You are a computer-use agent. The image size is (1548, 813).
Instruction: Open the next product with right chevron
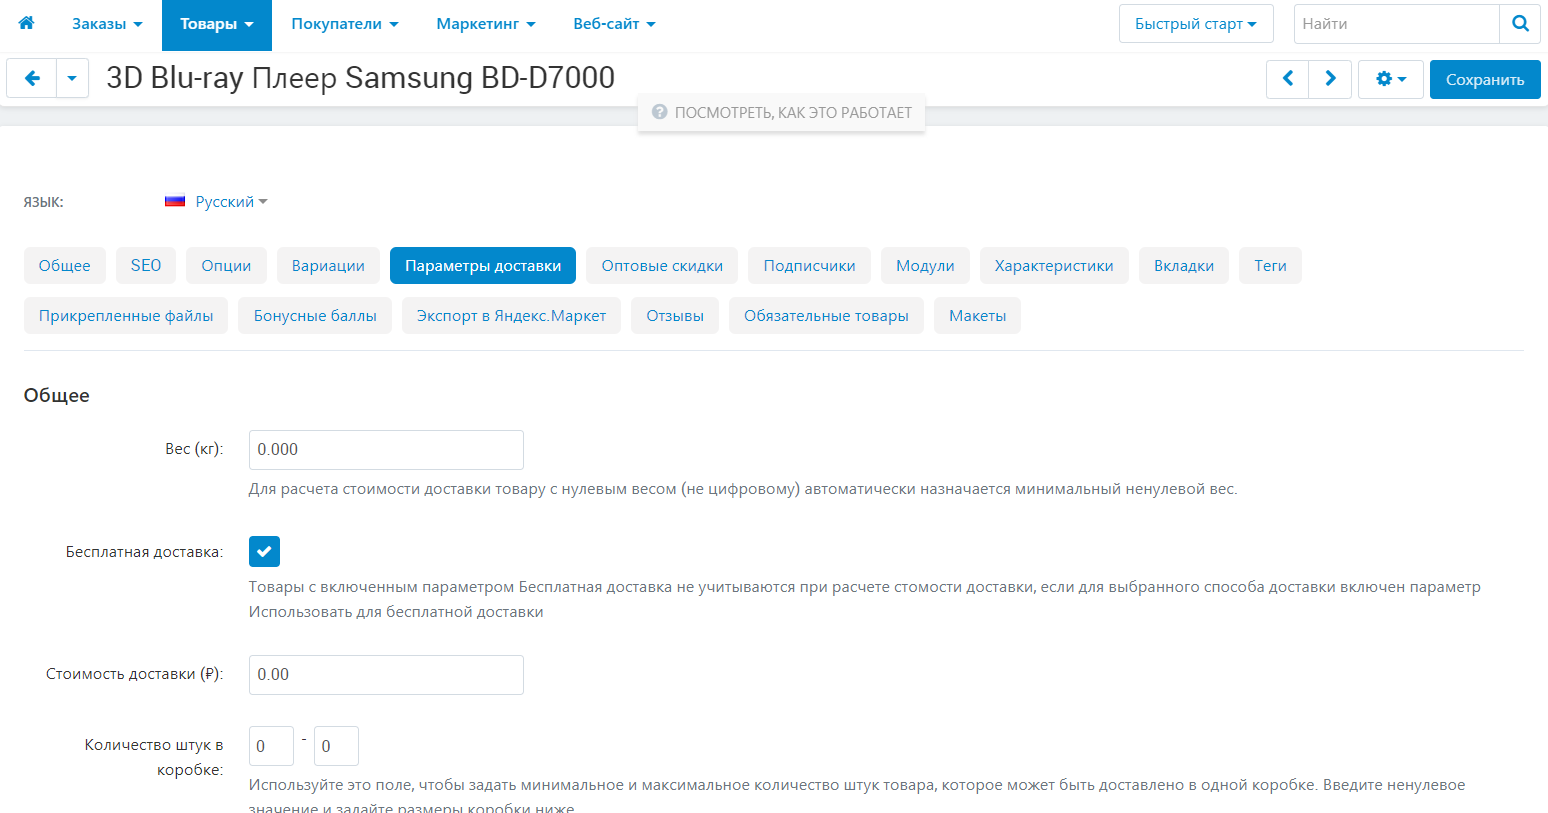[x=1330, y=79]
